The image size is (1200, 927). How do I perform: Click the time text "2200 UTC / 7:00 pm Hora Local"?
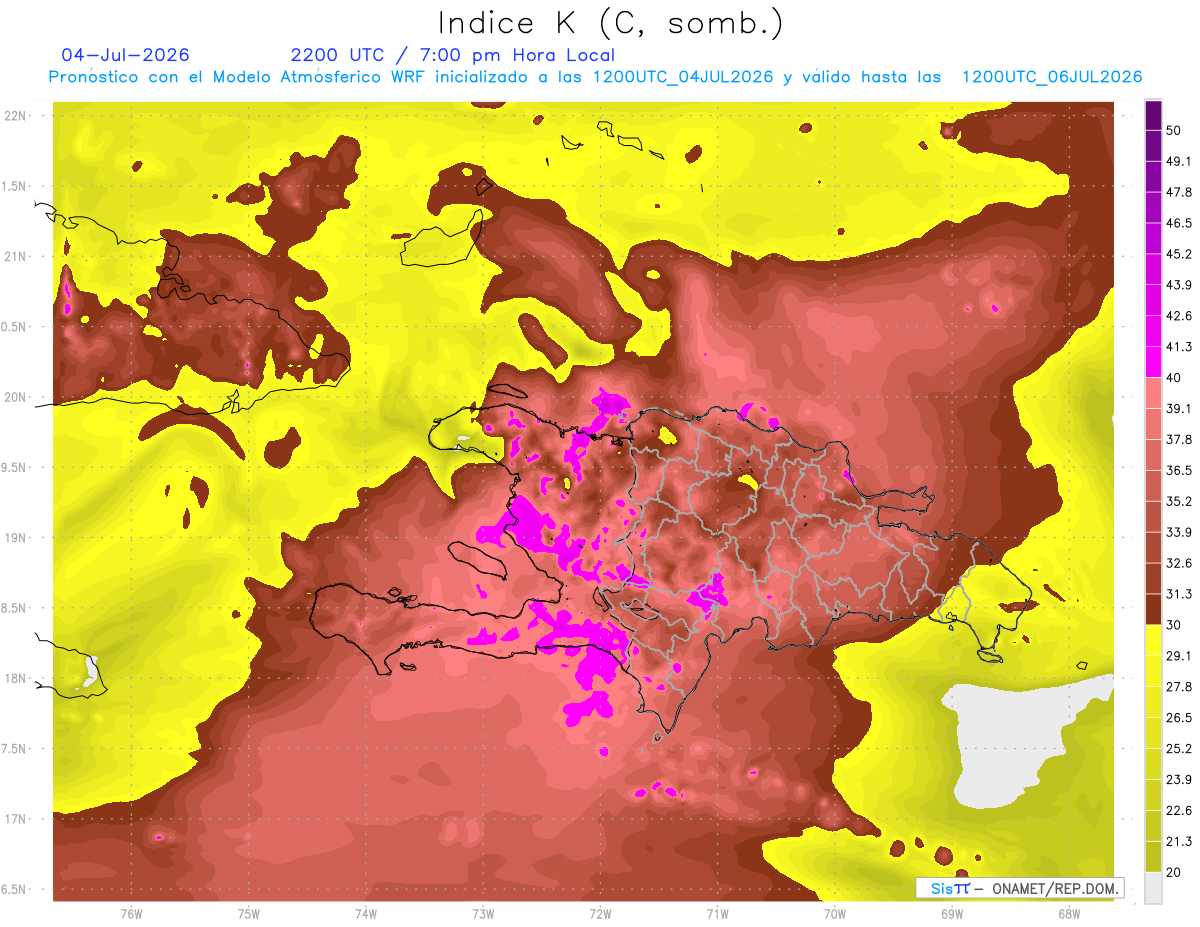click(x=453, y=55)
